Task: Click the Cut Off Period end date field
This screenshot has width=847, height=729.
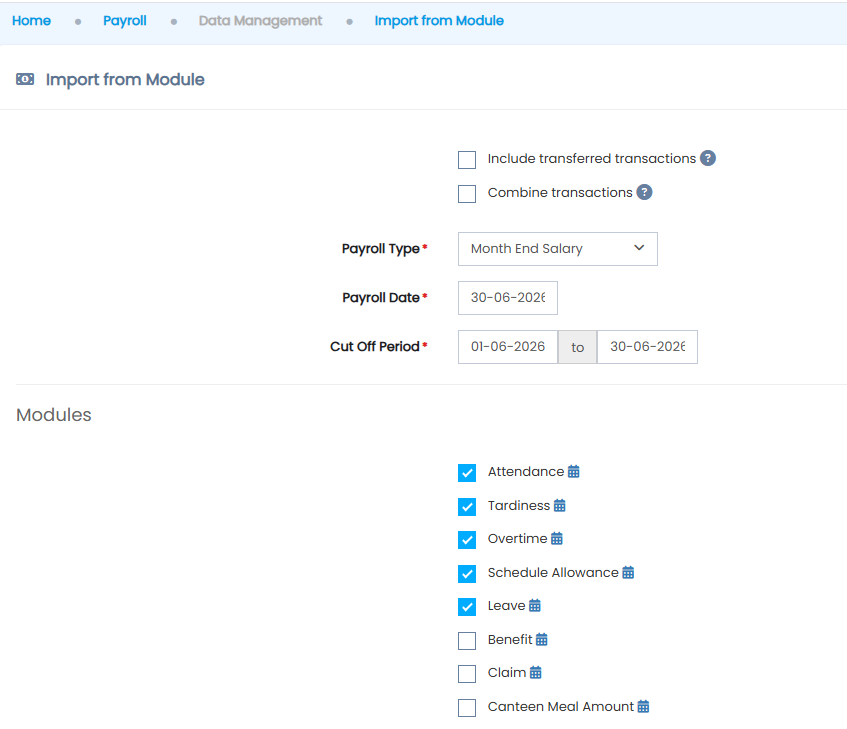Action: (x=647, y=347)
